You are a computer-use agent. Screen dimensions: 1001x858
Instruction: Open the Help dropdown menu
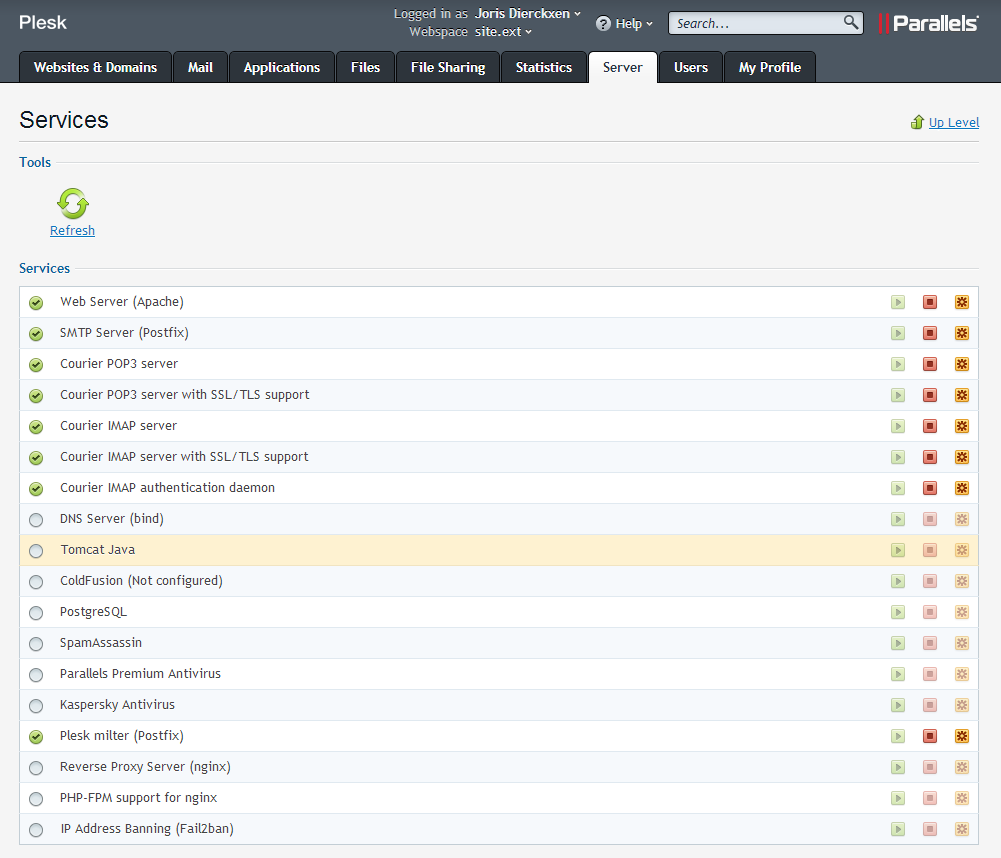click(625, 23)
